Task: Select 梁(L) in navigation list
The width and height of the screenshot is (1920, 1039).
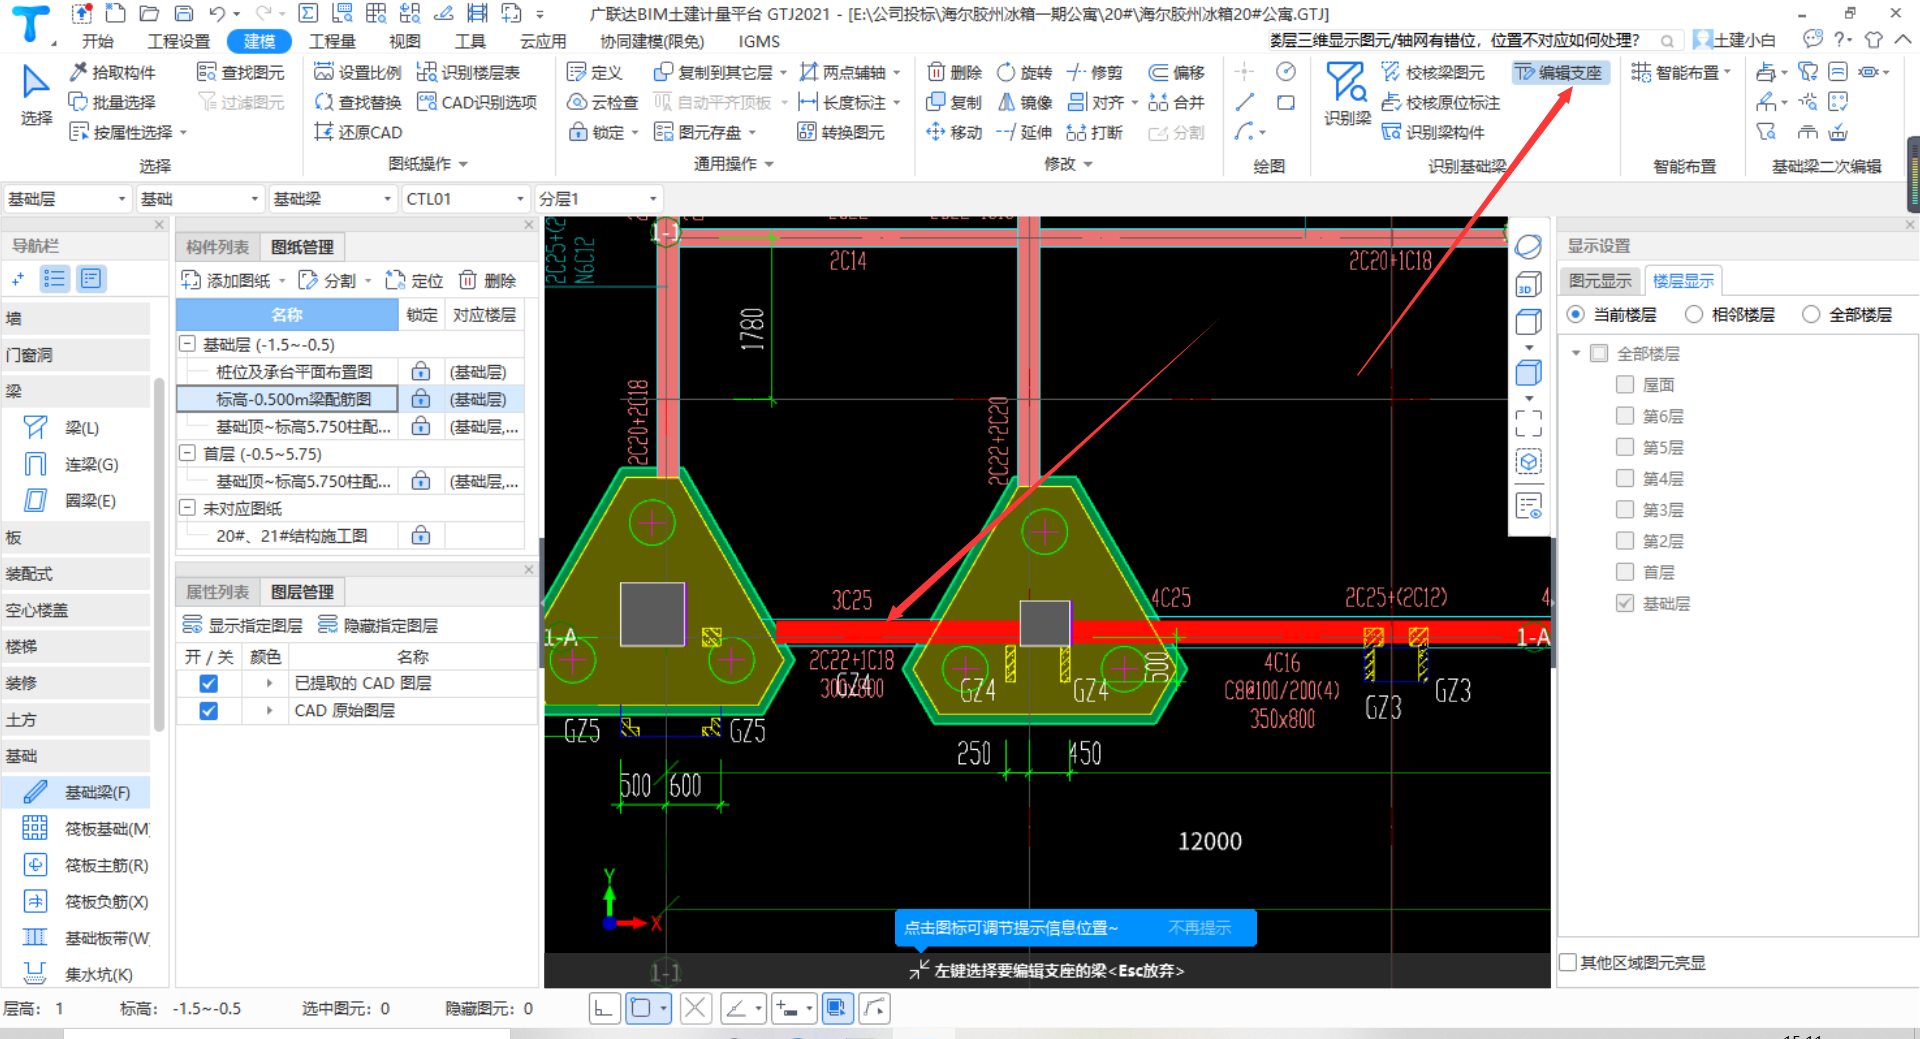Action: (78, 428)
